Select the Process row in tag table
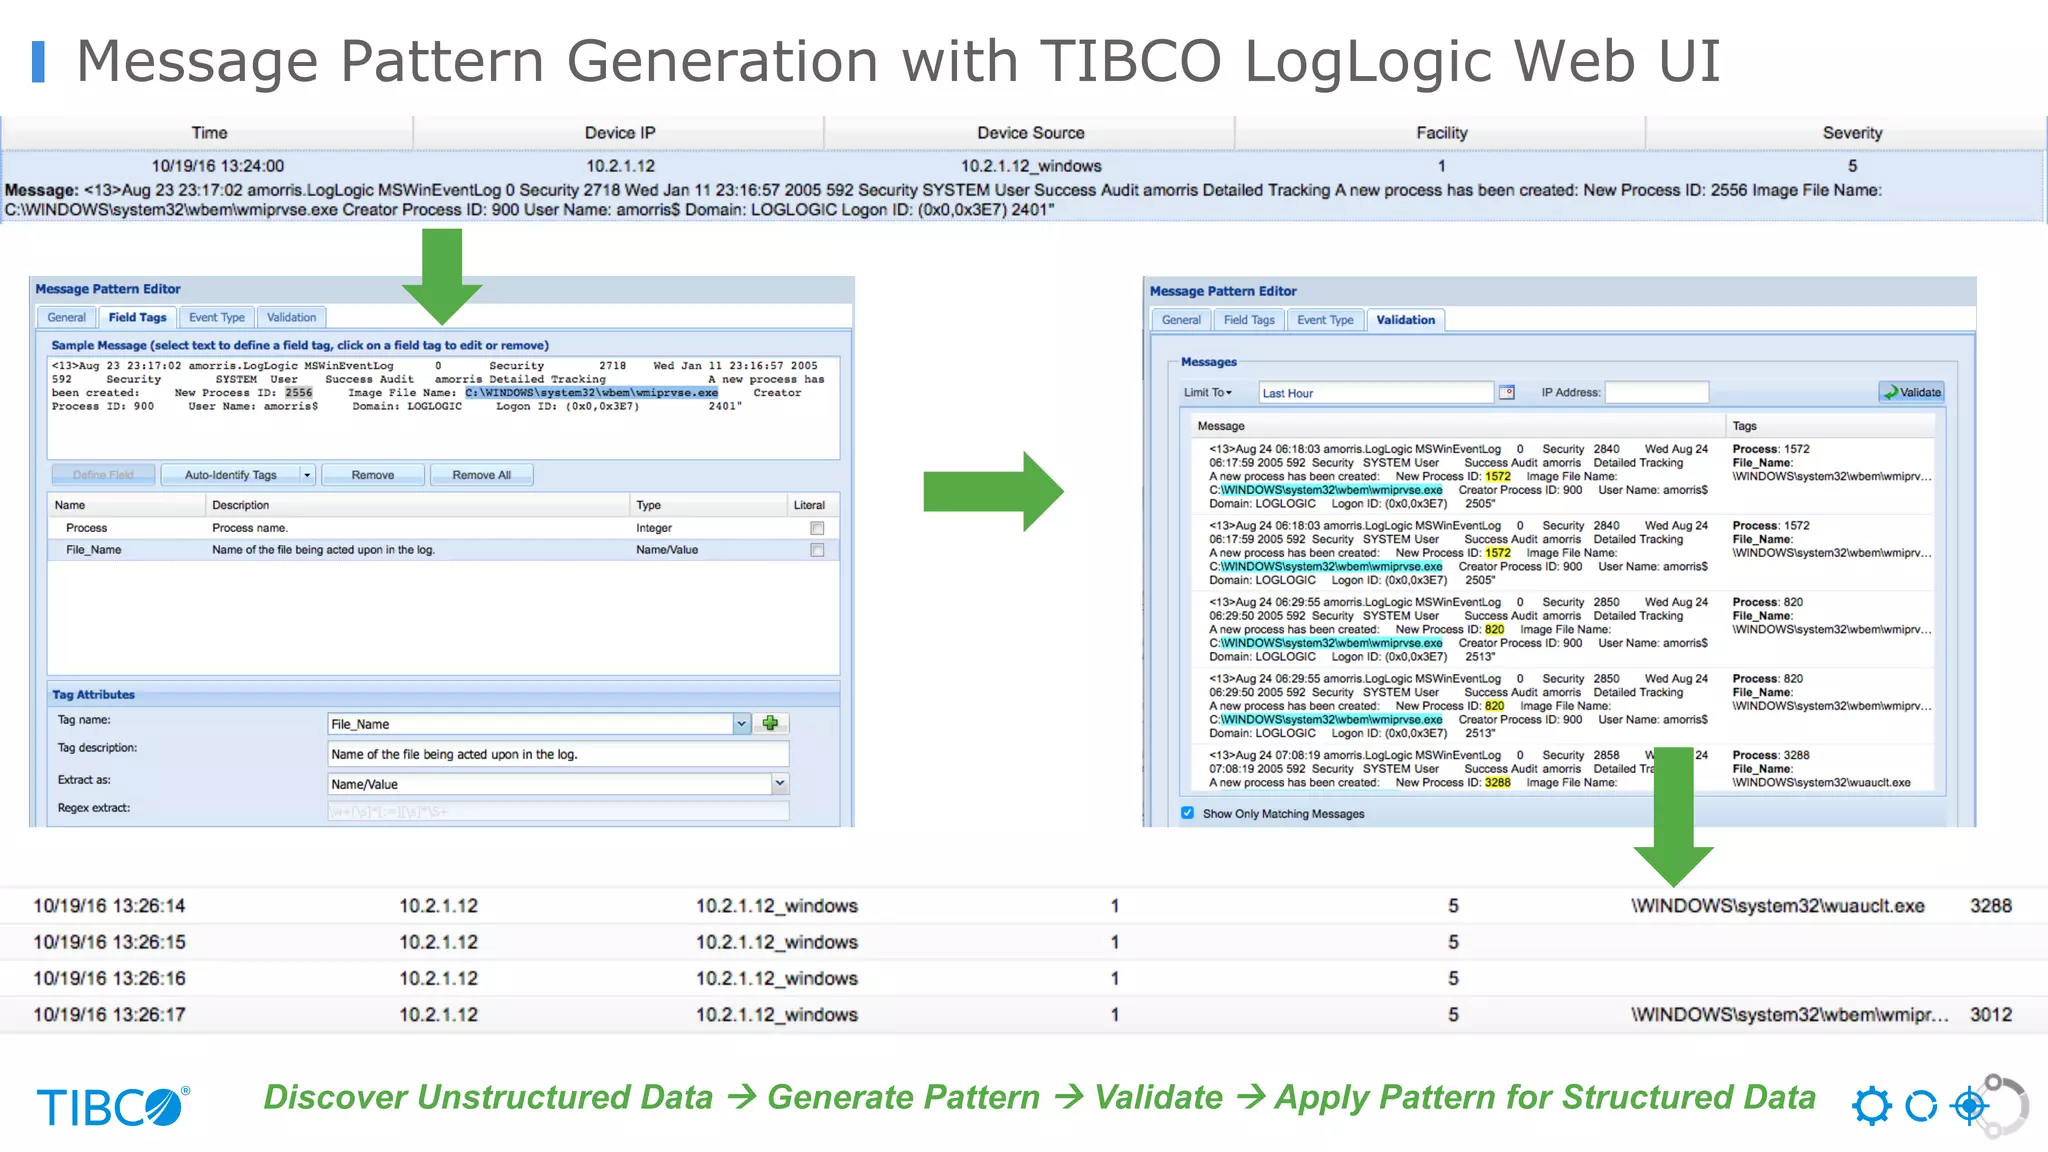This screenshot has width=2048, height=1152. (x=443, y=528)
